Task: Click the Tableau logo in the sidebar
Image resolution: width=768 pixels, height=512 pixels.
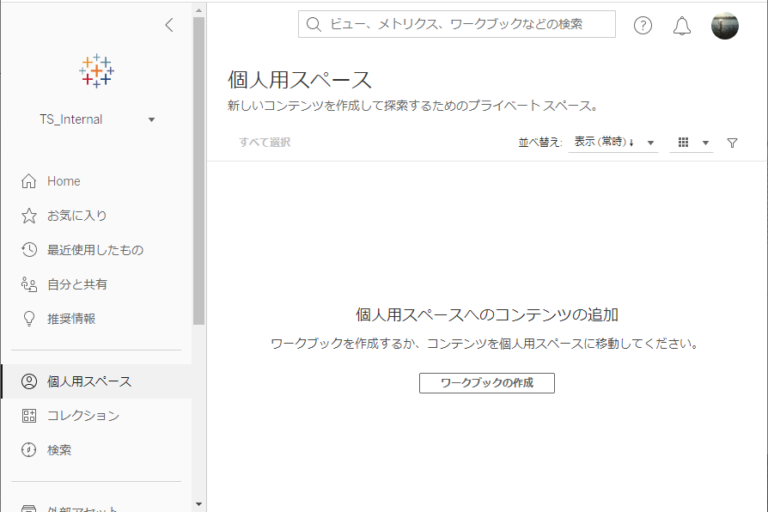Action: click(96, 71)
